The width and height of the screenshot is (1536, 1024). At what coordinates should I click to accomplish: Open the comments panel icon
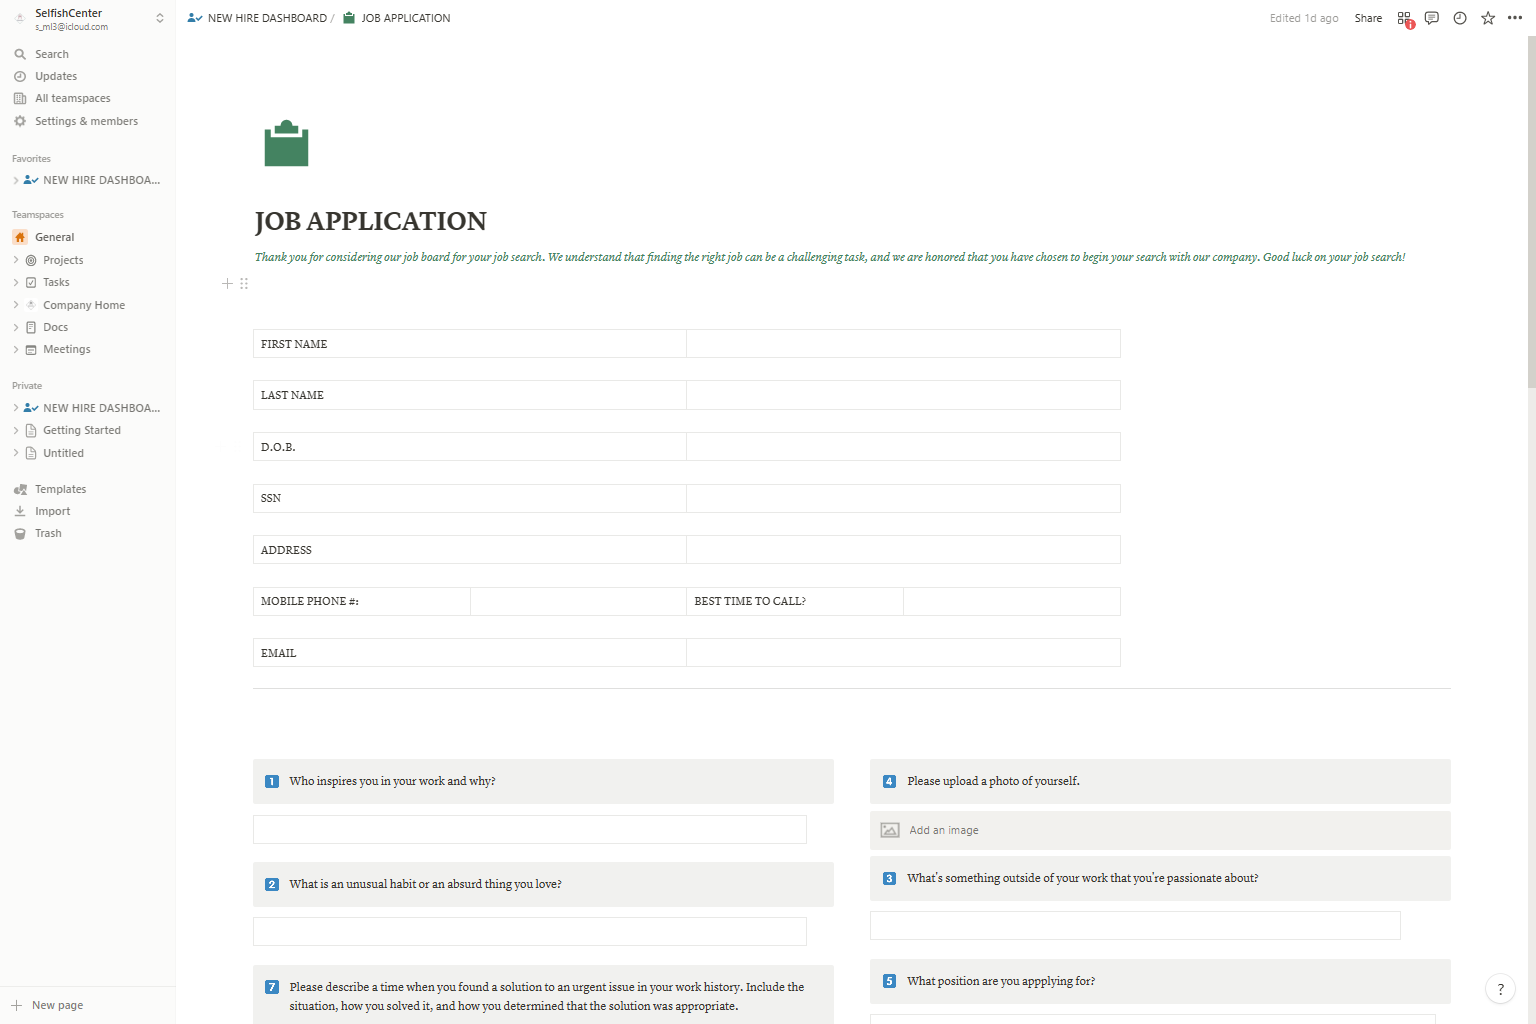1432,18
